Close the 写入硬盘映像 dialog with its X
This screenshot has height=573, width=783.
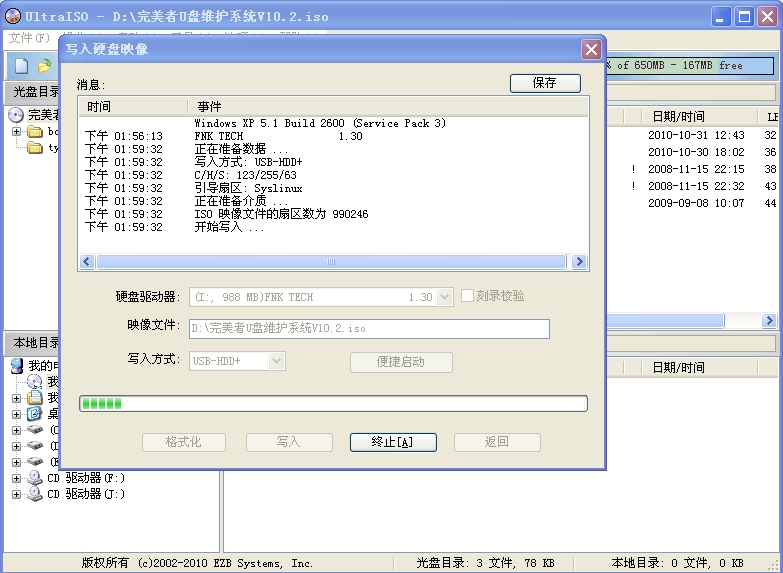pos(591,49)
